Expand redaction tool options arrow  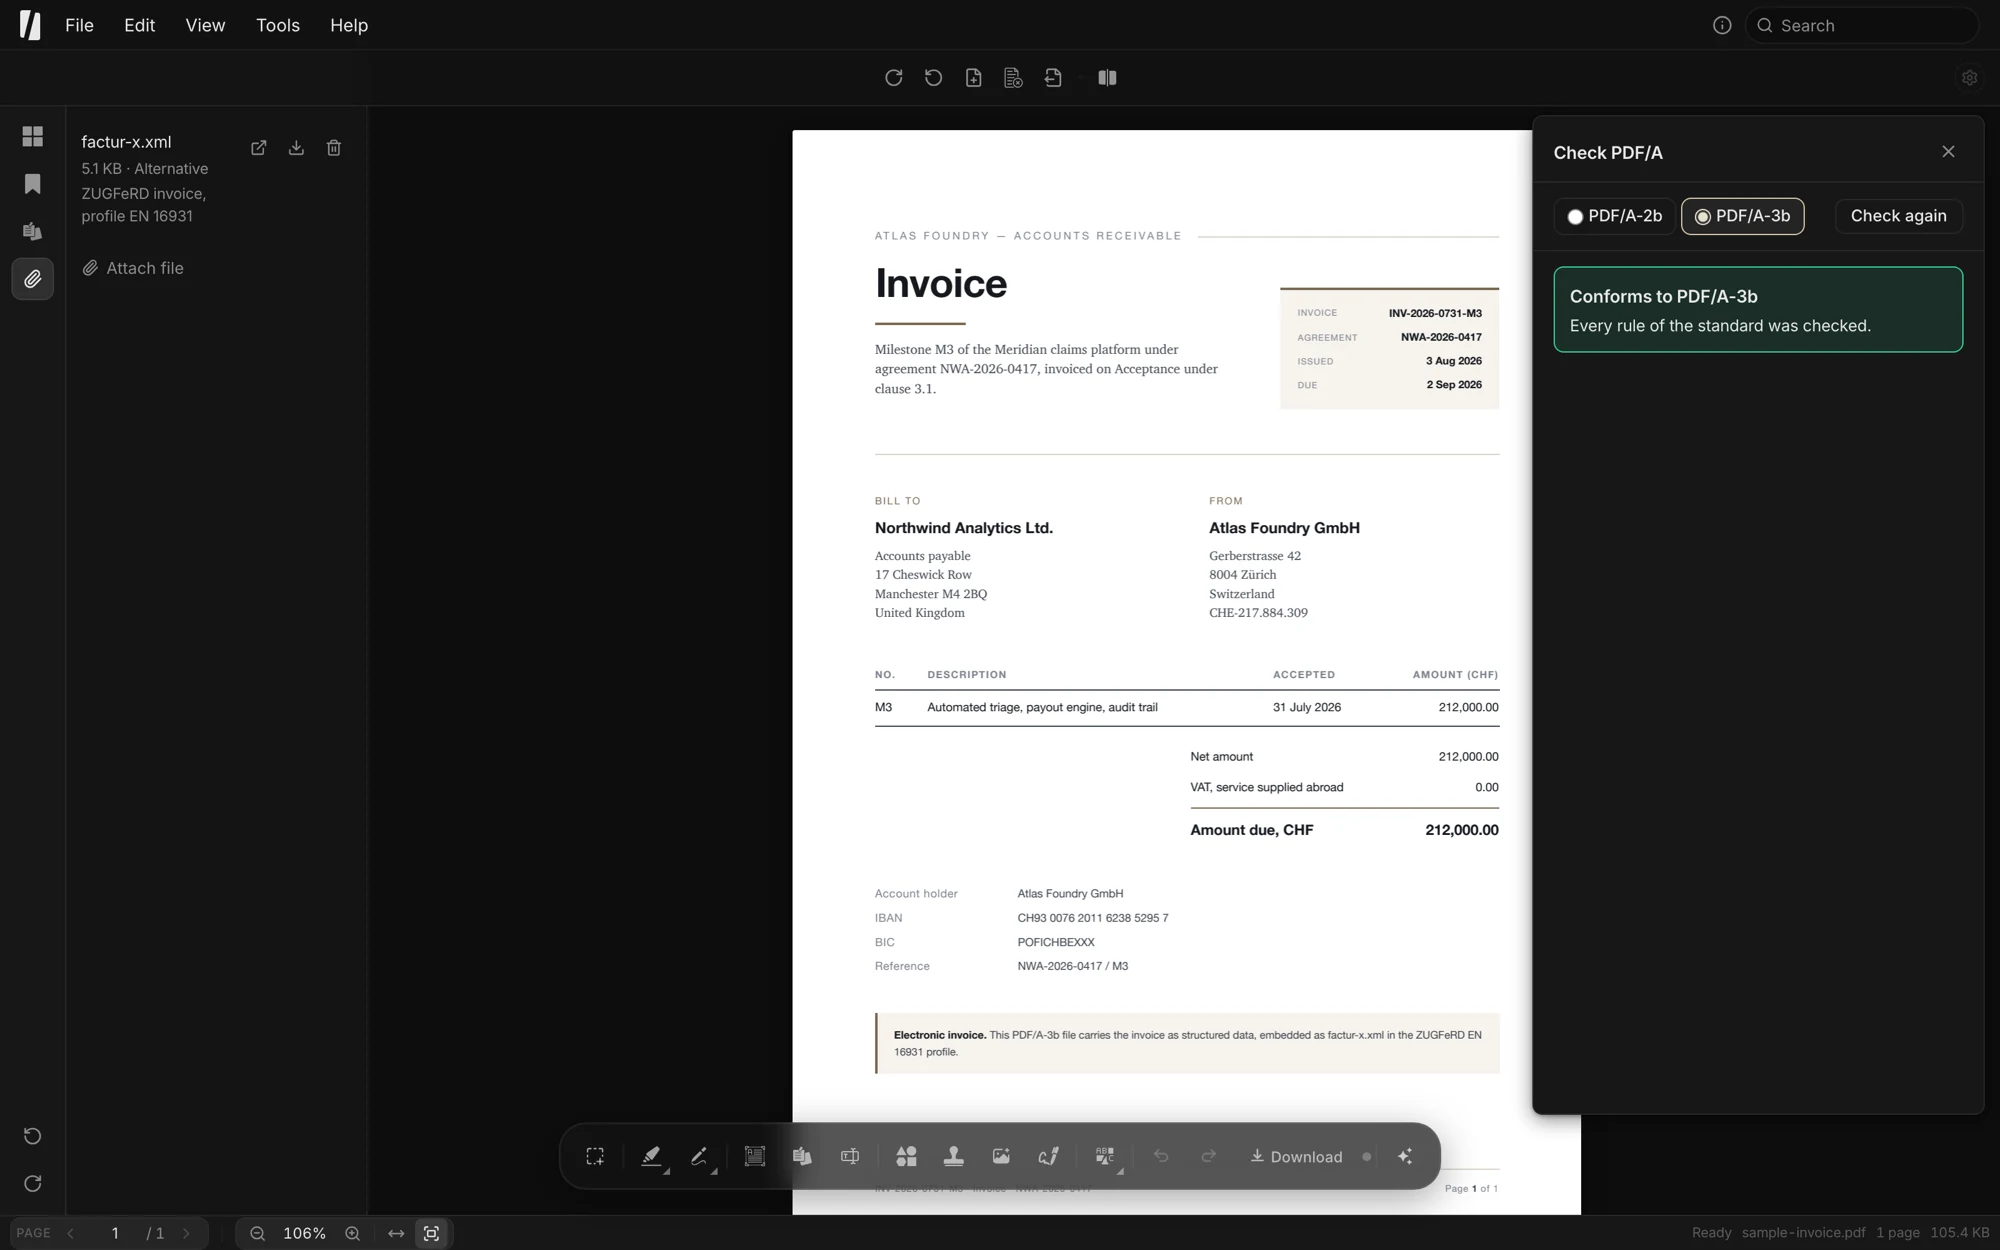(x=1120, y=1171)
